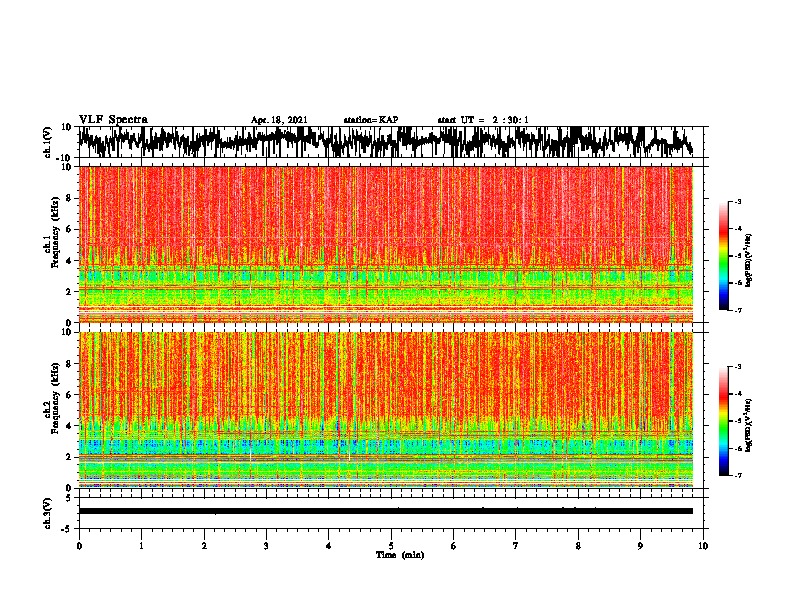Click the "station=KAP" header label
The height and width of the screenshot is (612, 792).
click(x=371, y=120)
